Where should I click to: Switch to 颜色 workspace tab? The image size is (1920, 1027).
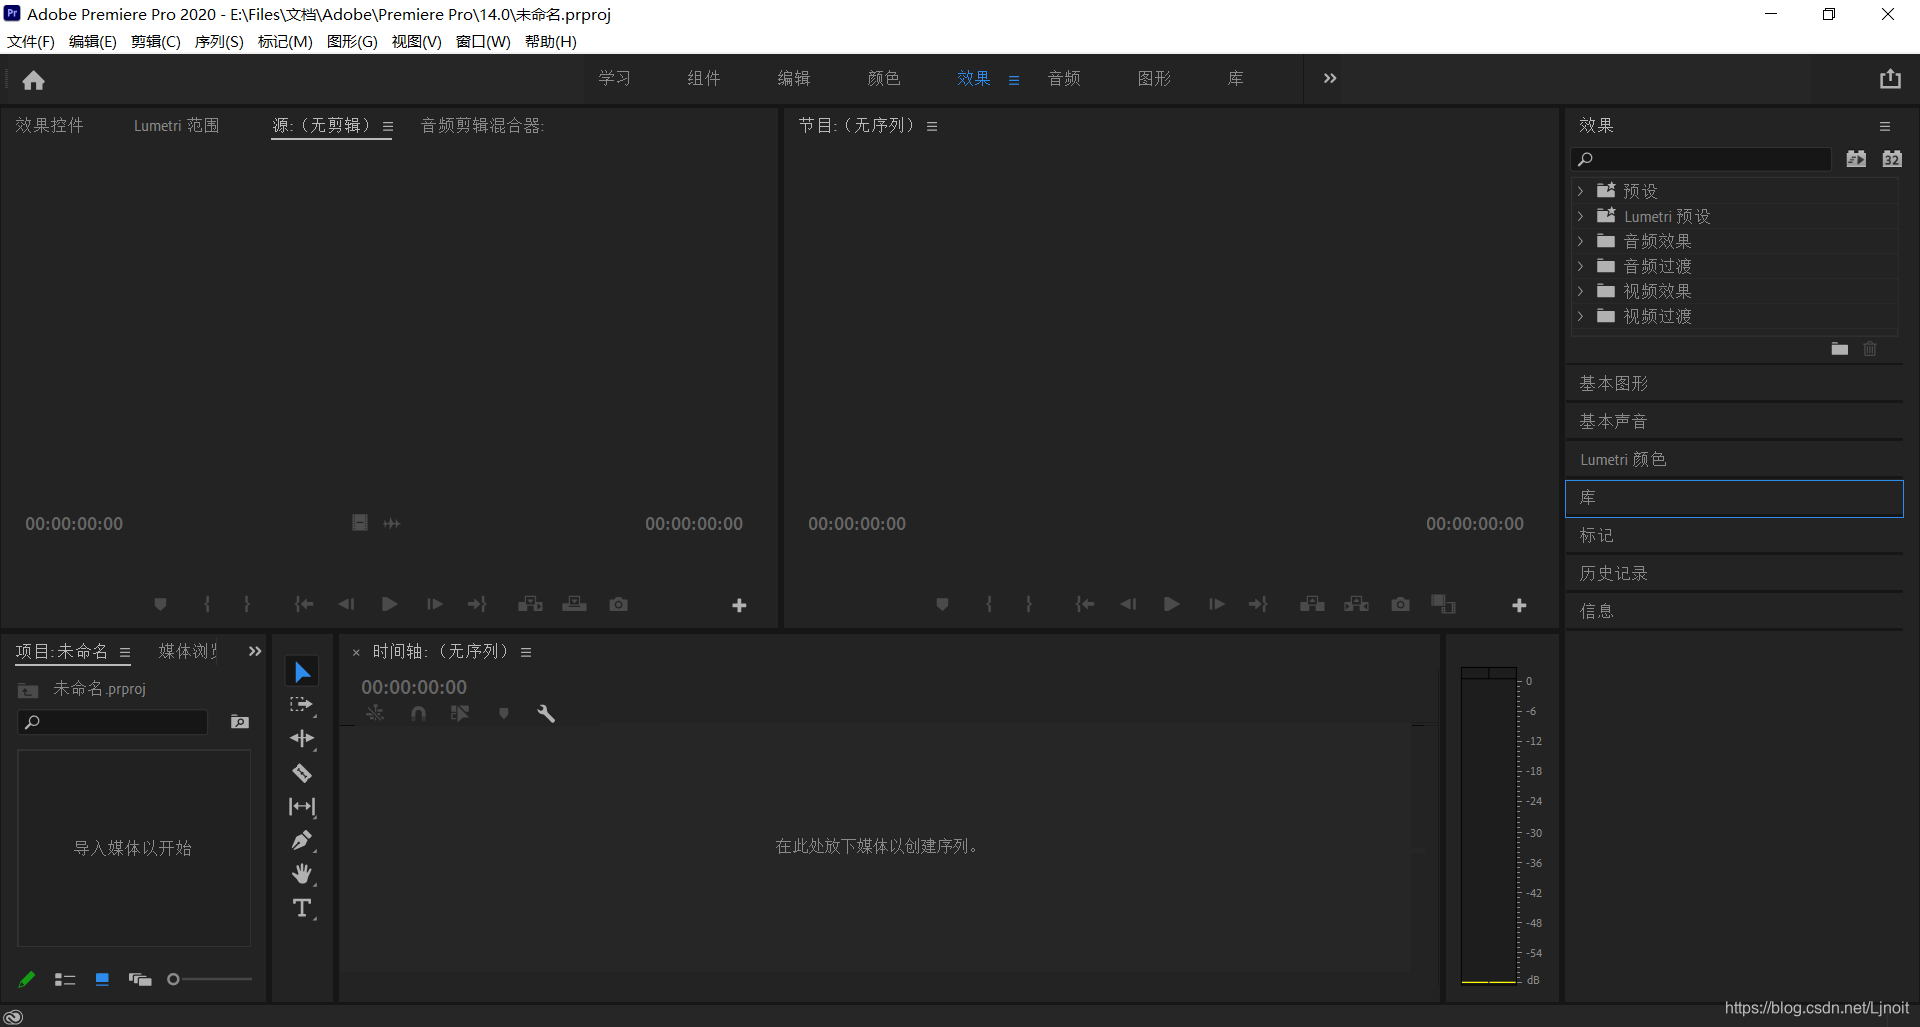(884, 78)
